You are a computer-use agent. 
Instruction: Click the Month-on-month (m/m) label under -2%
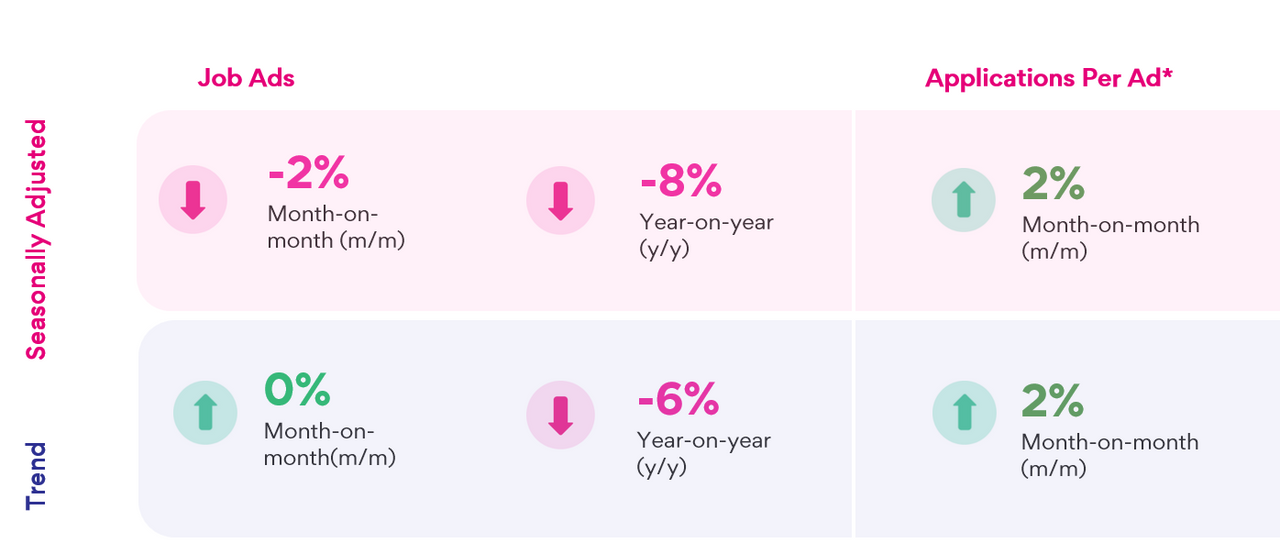tap(336, 227)
